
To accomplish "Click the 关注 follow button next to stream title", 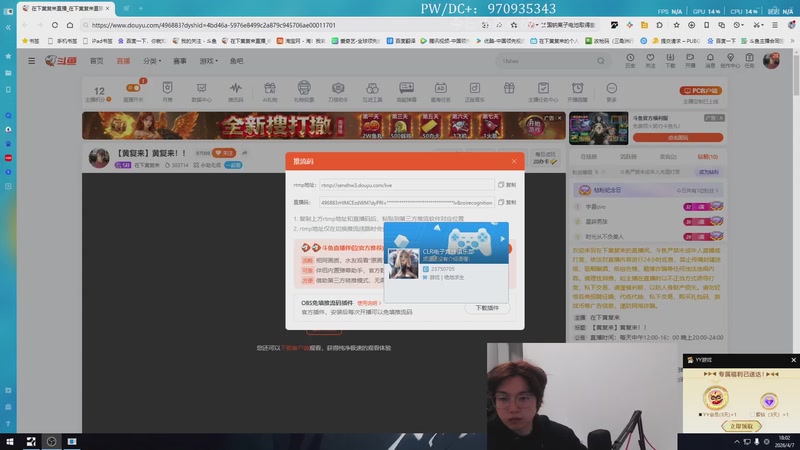I will 224,153.
